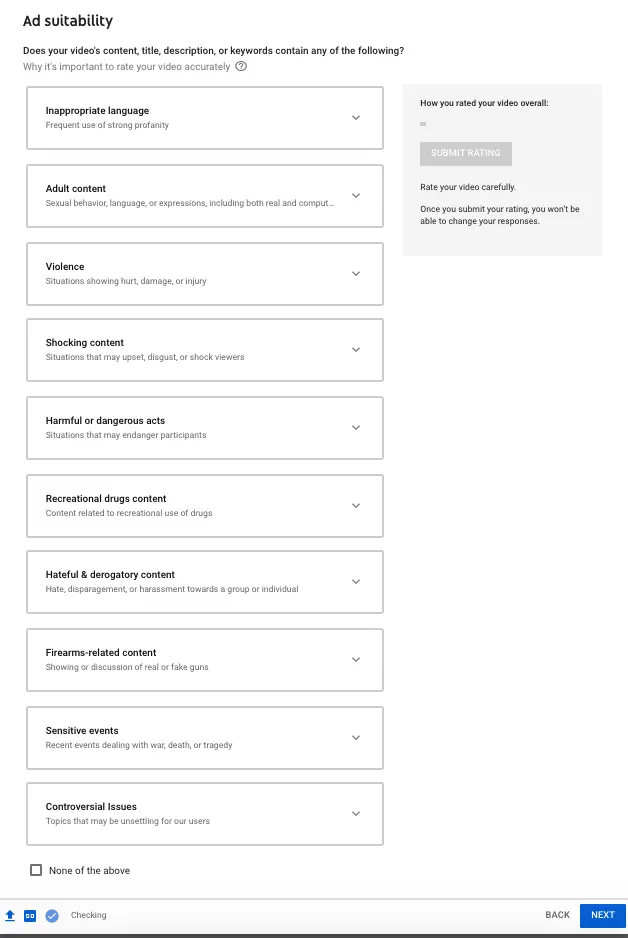Click the blue checkmark checks icon
The image size is (628, 938).
(52, 915)
